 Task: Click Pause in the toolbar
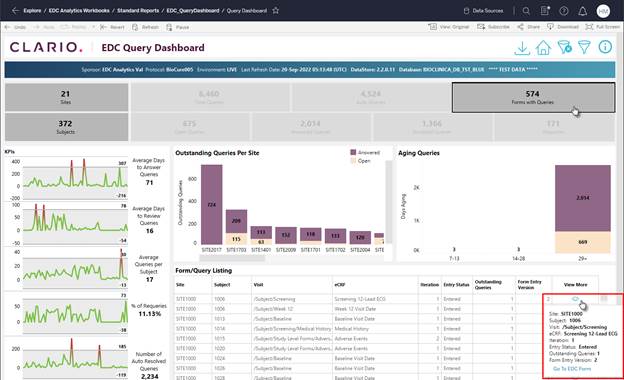point(177,27)
